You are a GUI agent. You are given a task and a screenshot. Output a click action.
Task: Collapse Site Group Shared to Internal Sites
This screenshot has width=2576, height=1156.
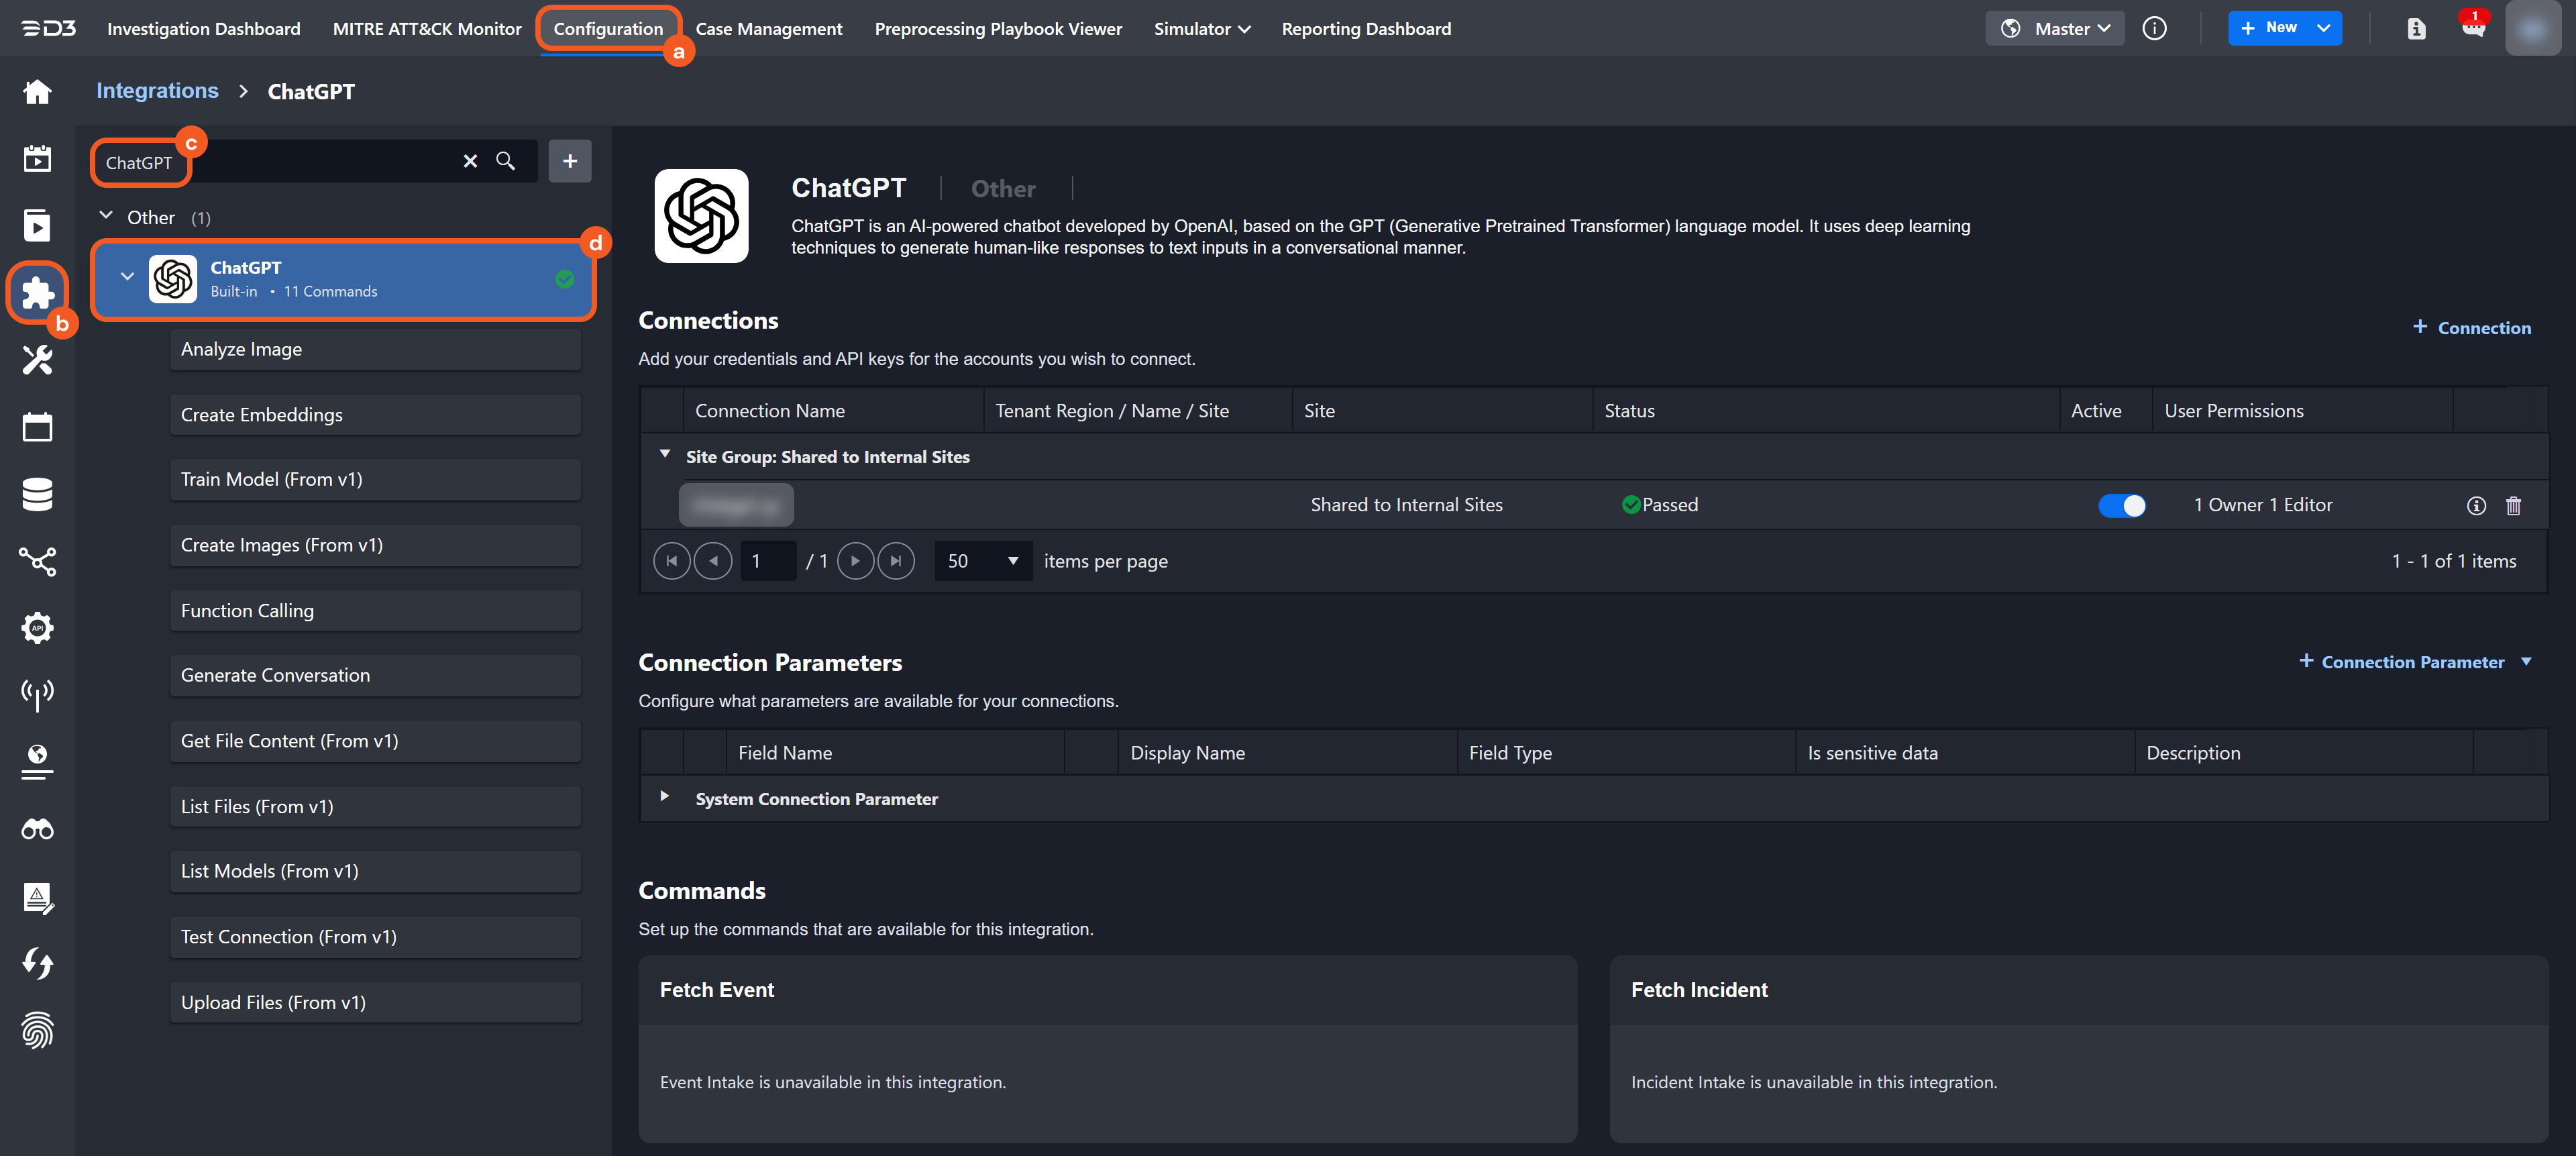(664, 455)
